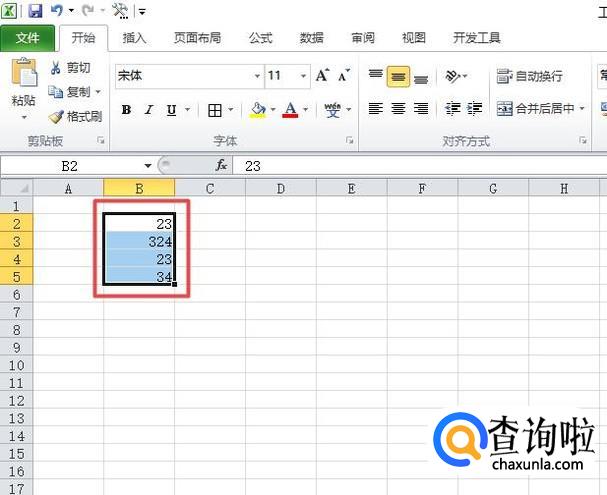Toggle italic formatting I button
Image resolution: width=607 pixels, height=495 pixels.
tap(149, 110)
